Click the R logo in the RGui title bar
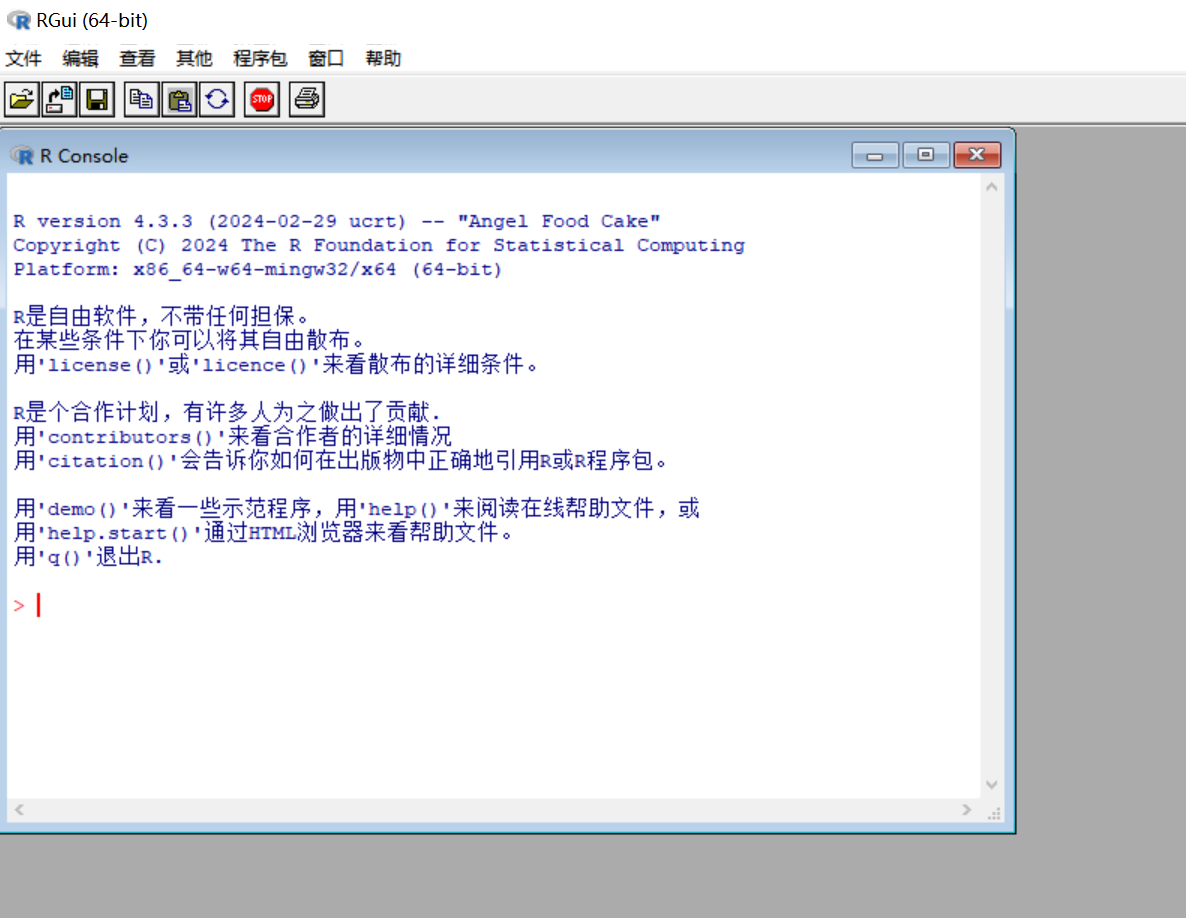Viewport: 1186px width, 918px height. pos(19,20)
